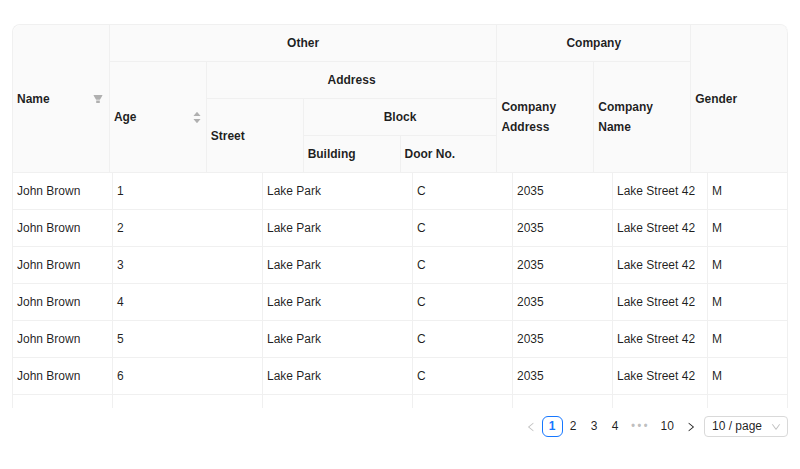
Task: Click Lake Park in the age 3 row
Action: click(x=294, y=265)
